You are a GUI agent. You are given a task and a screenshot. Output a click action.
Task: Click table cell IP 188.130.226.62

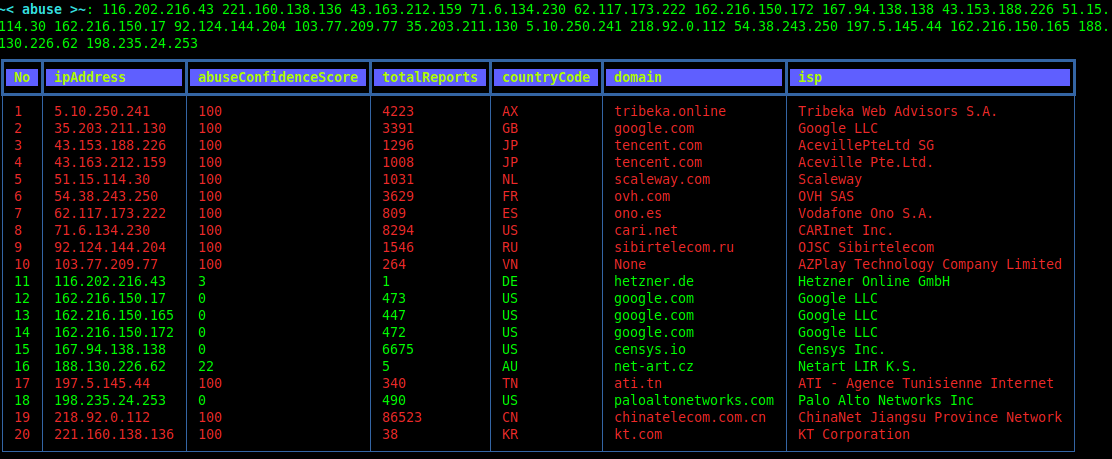(x=110, y=367)
